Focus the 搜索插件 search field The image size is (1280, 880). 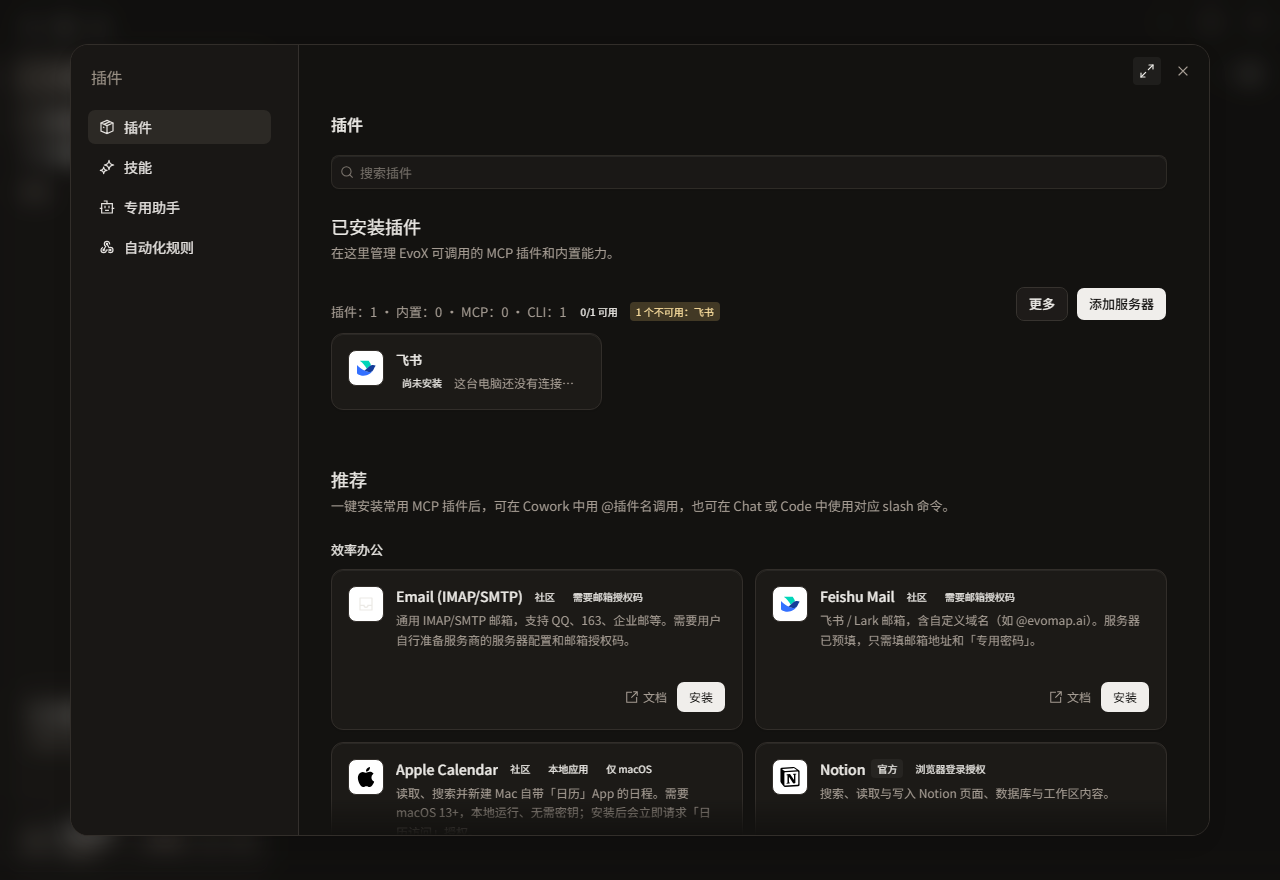click(x=748, y=172)
